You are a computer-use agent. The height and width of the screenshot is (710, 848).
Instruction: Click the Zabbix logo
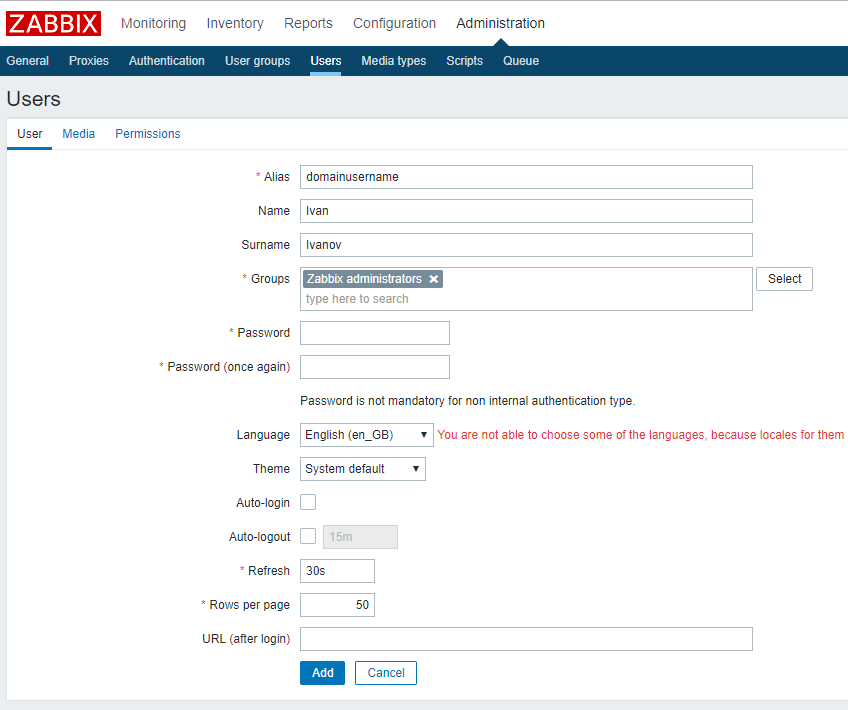53,24
